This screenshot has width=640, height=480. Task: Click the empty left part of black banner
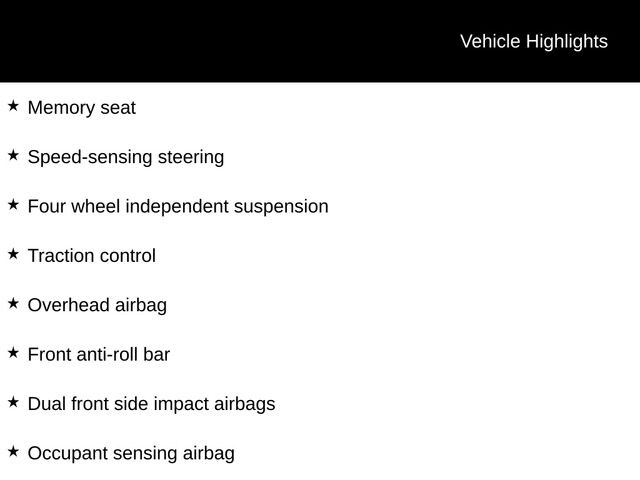(x=150, y=41)
